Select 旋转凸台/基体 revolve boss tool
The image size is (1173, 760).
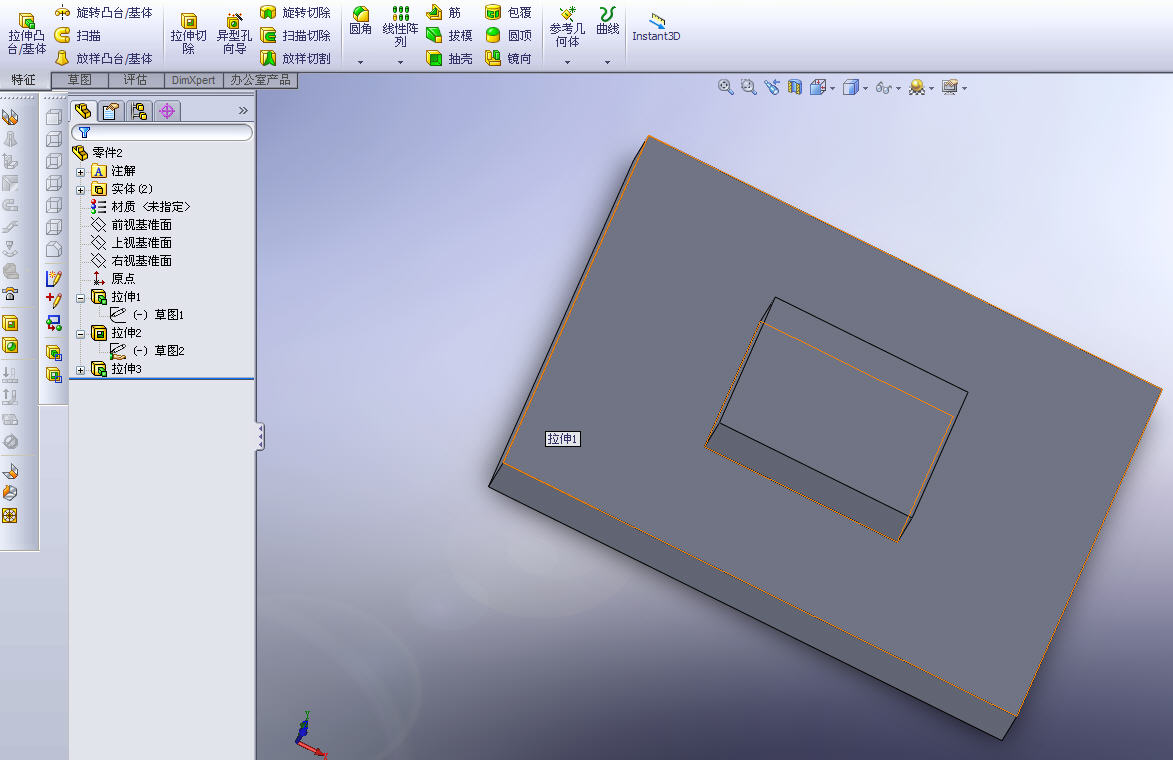pyautogui.click(x=104, y=13)
